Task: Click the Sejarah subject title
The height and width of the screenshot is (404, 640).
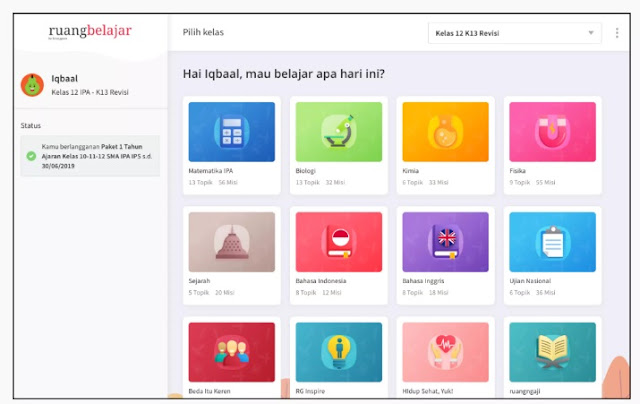Action: click(x=199, y=281)
